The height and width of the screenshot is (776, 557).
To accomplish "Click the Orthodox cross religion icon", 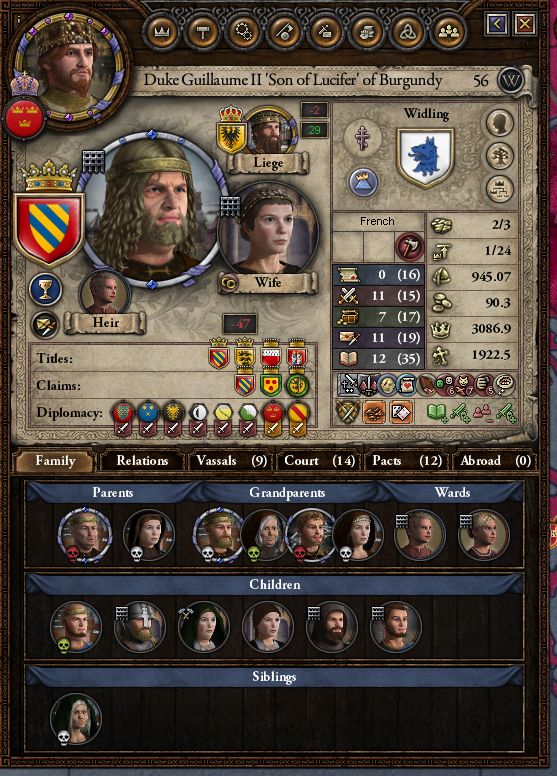I will click(364, 137).
